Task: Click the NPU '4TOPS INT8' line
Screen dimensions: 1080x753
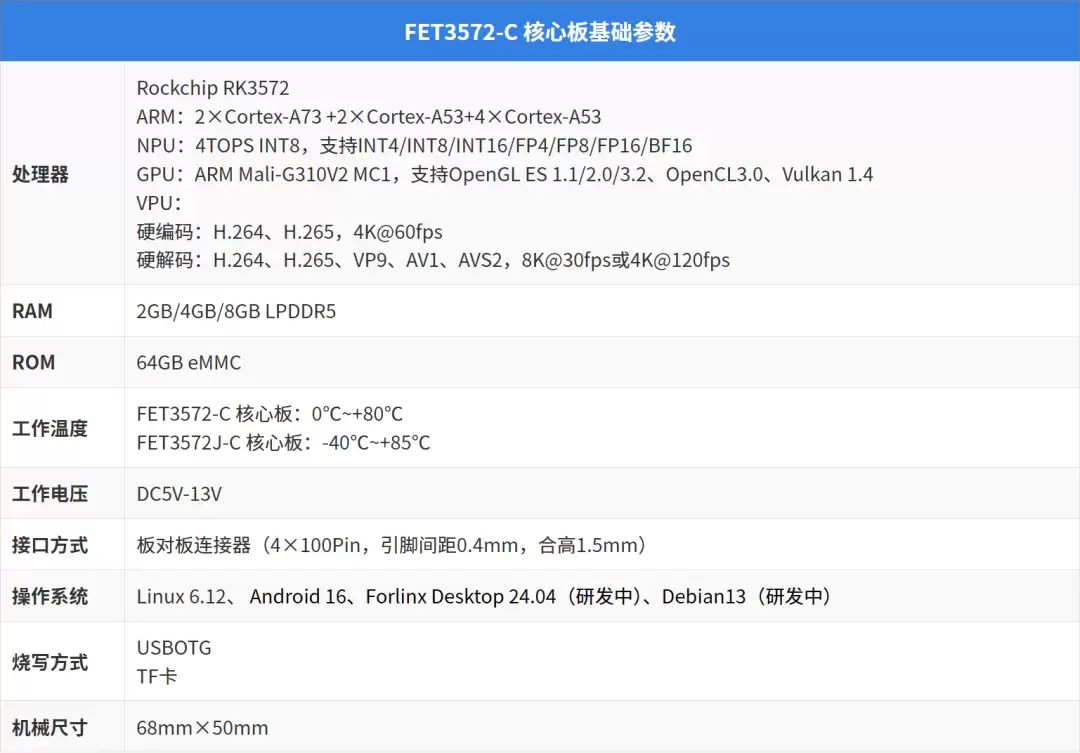Action: [x=414, y=145]
